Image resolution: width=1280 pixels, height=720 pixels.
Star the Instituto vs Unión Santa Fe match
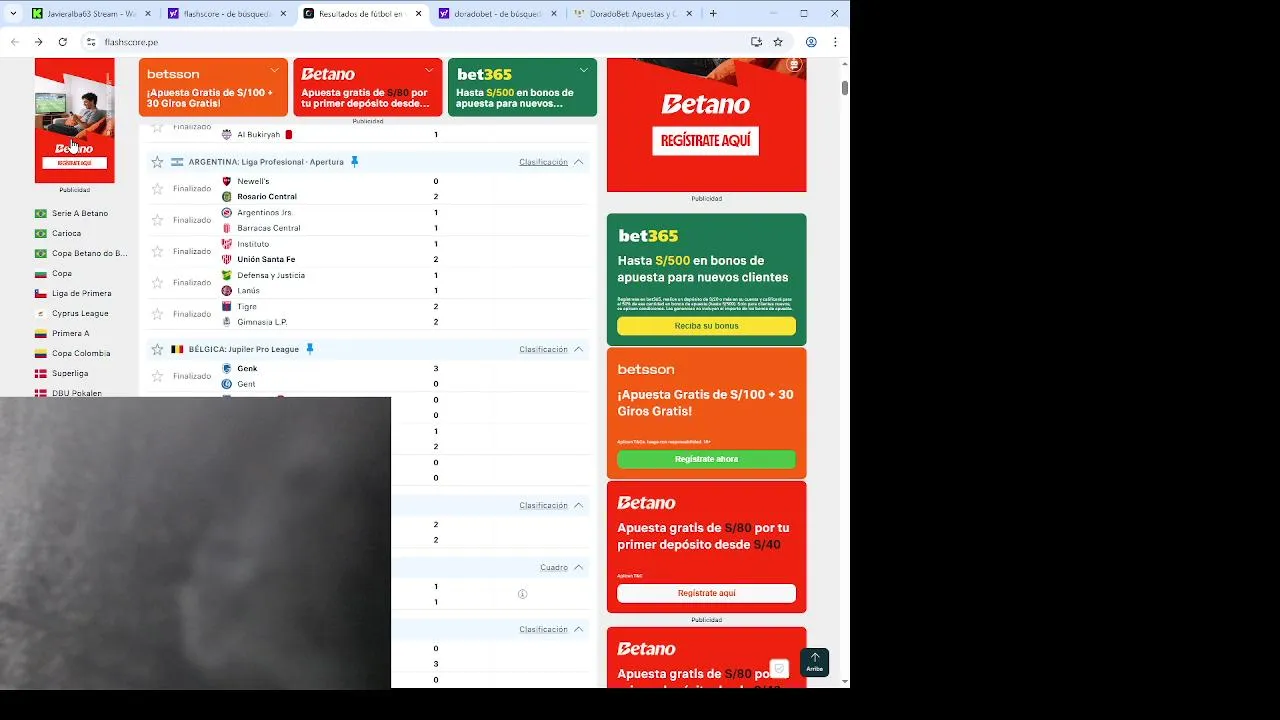click(157, 251)
